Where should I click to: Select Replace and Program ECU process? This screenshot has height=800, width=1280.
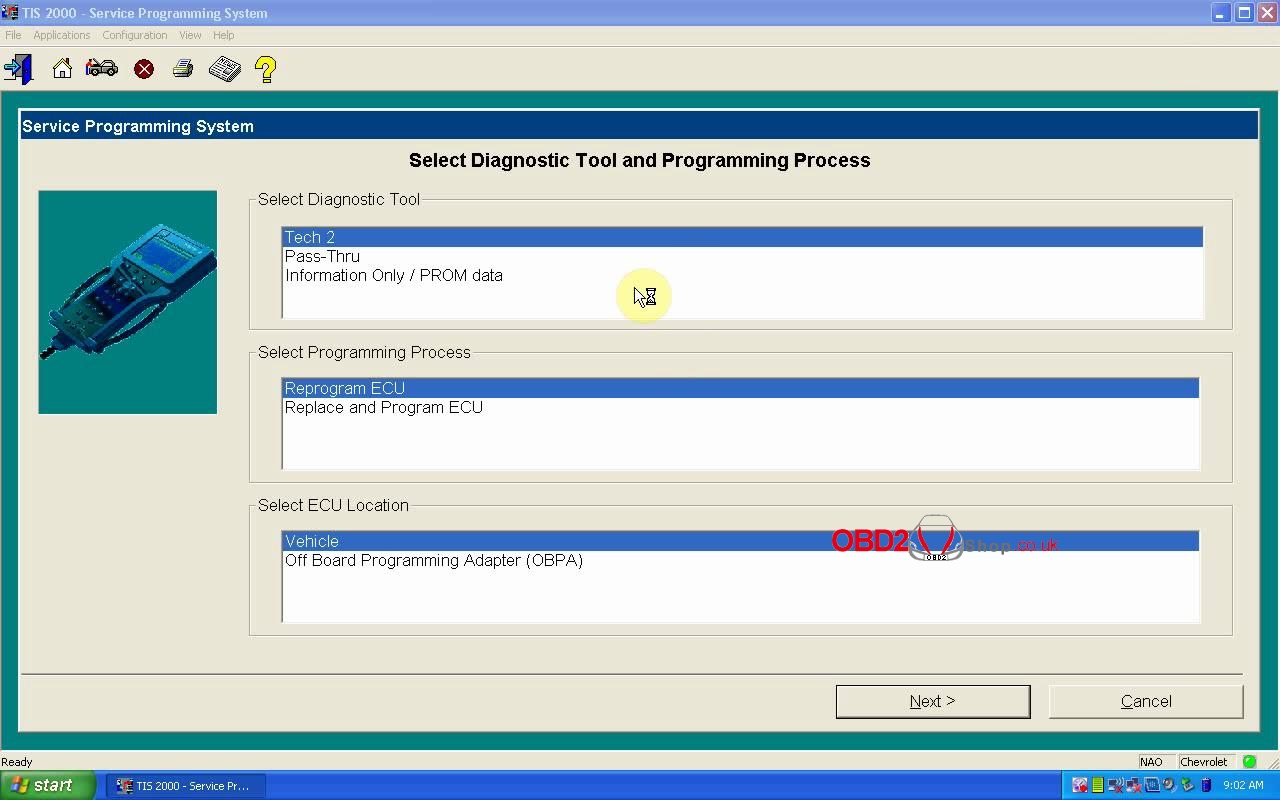point(383,407)
